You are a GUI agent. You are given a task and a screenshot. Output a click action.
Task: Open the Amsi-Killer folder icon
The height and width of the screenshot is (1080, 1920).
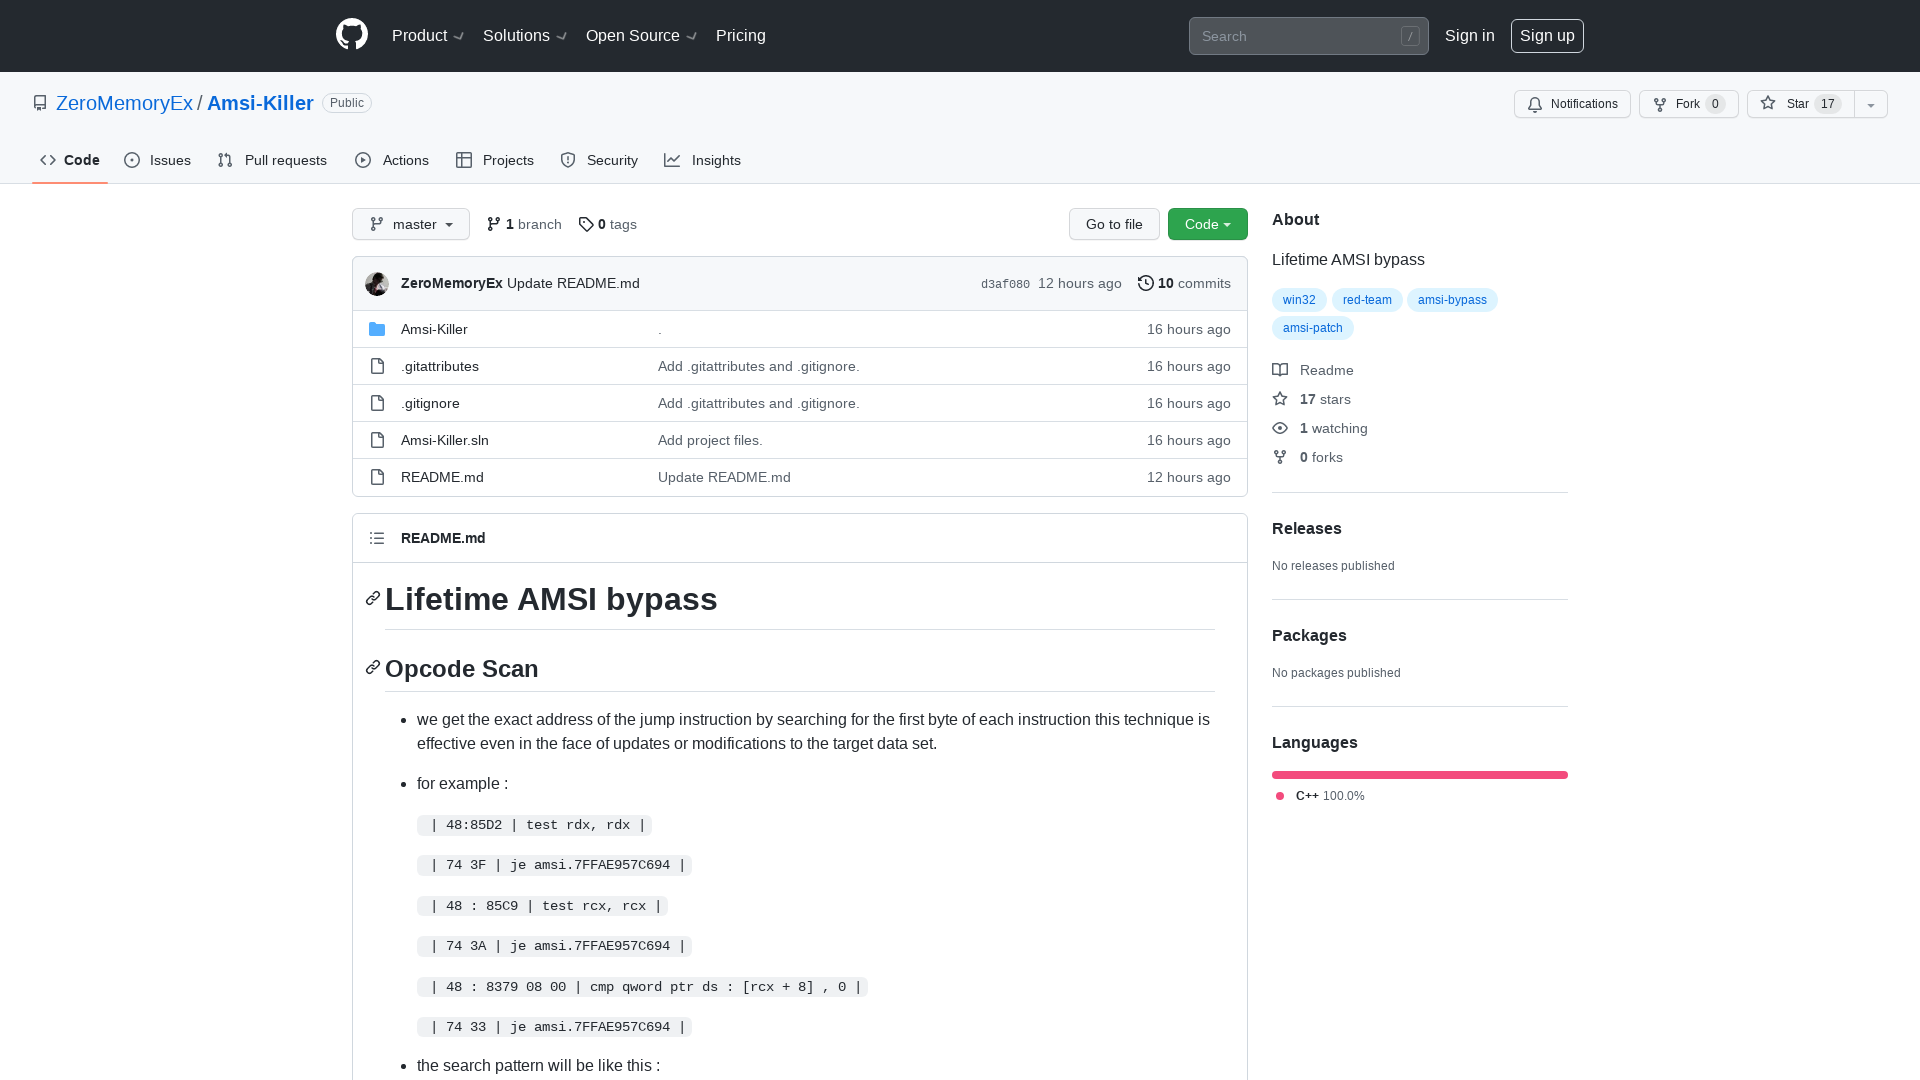tap(377, 329)
